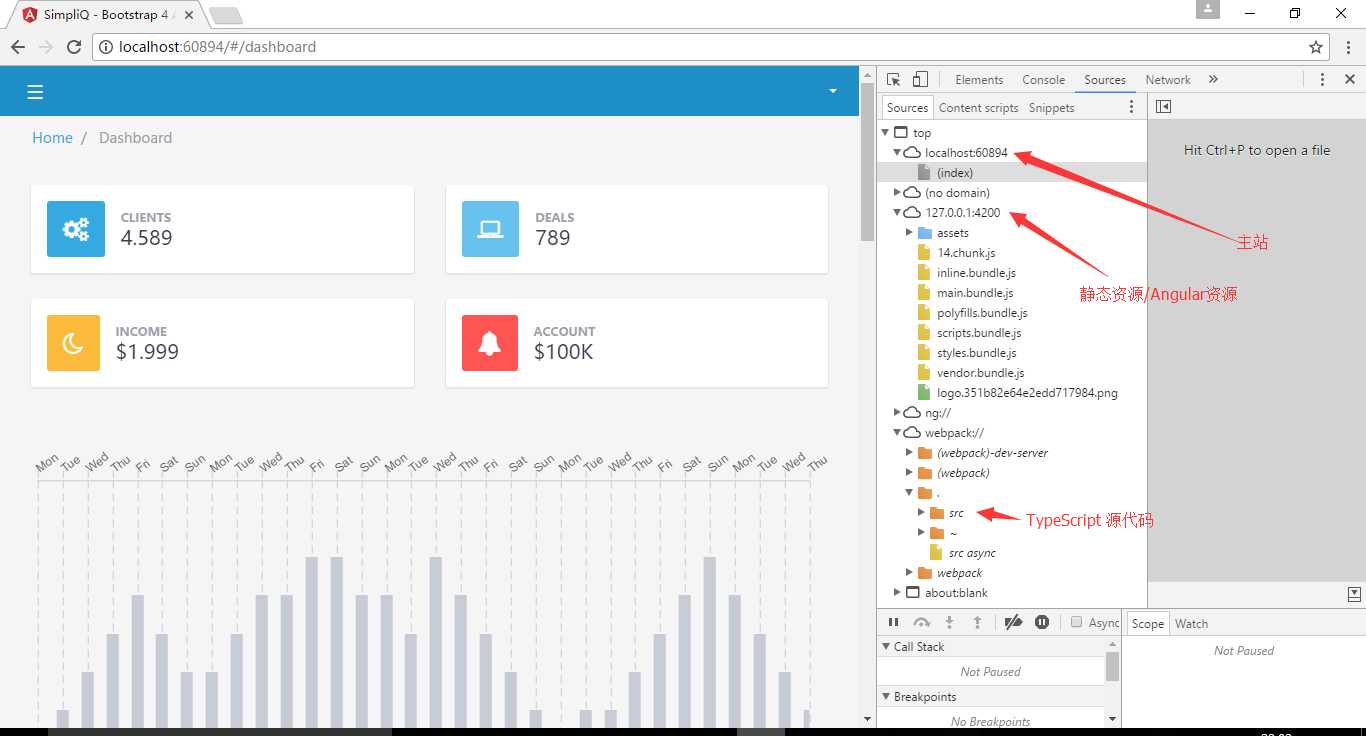Close the DevTools panel
The image size is (1366, 736).
(x=1349, y=80)
